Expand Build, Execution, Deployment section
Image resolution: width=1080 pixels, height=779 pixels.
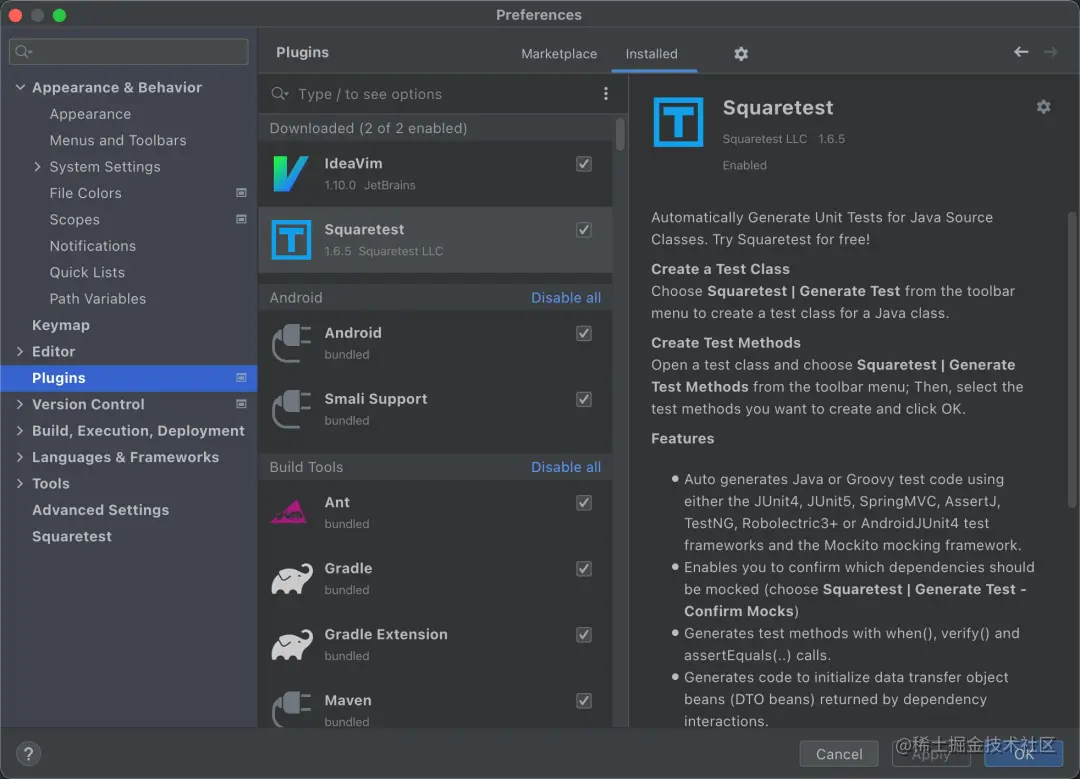click(19, 430)
